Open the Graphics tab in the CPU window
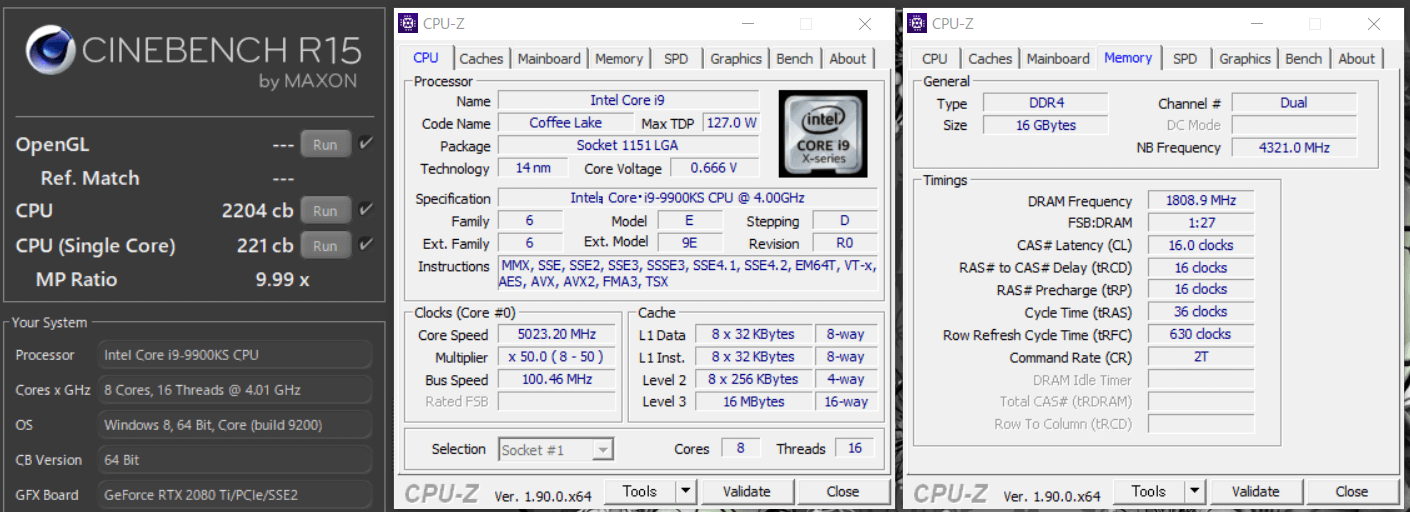Image resolution: width=1410 pixels, height=512 pixels. (736, 59)
